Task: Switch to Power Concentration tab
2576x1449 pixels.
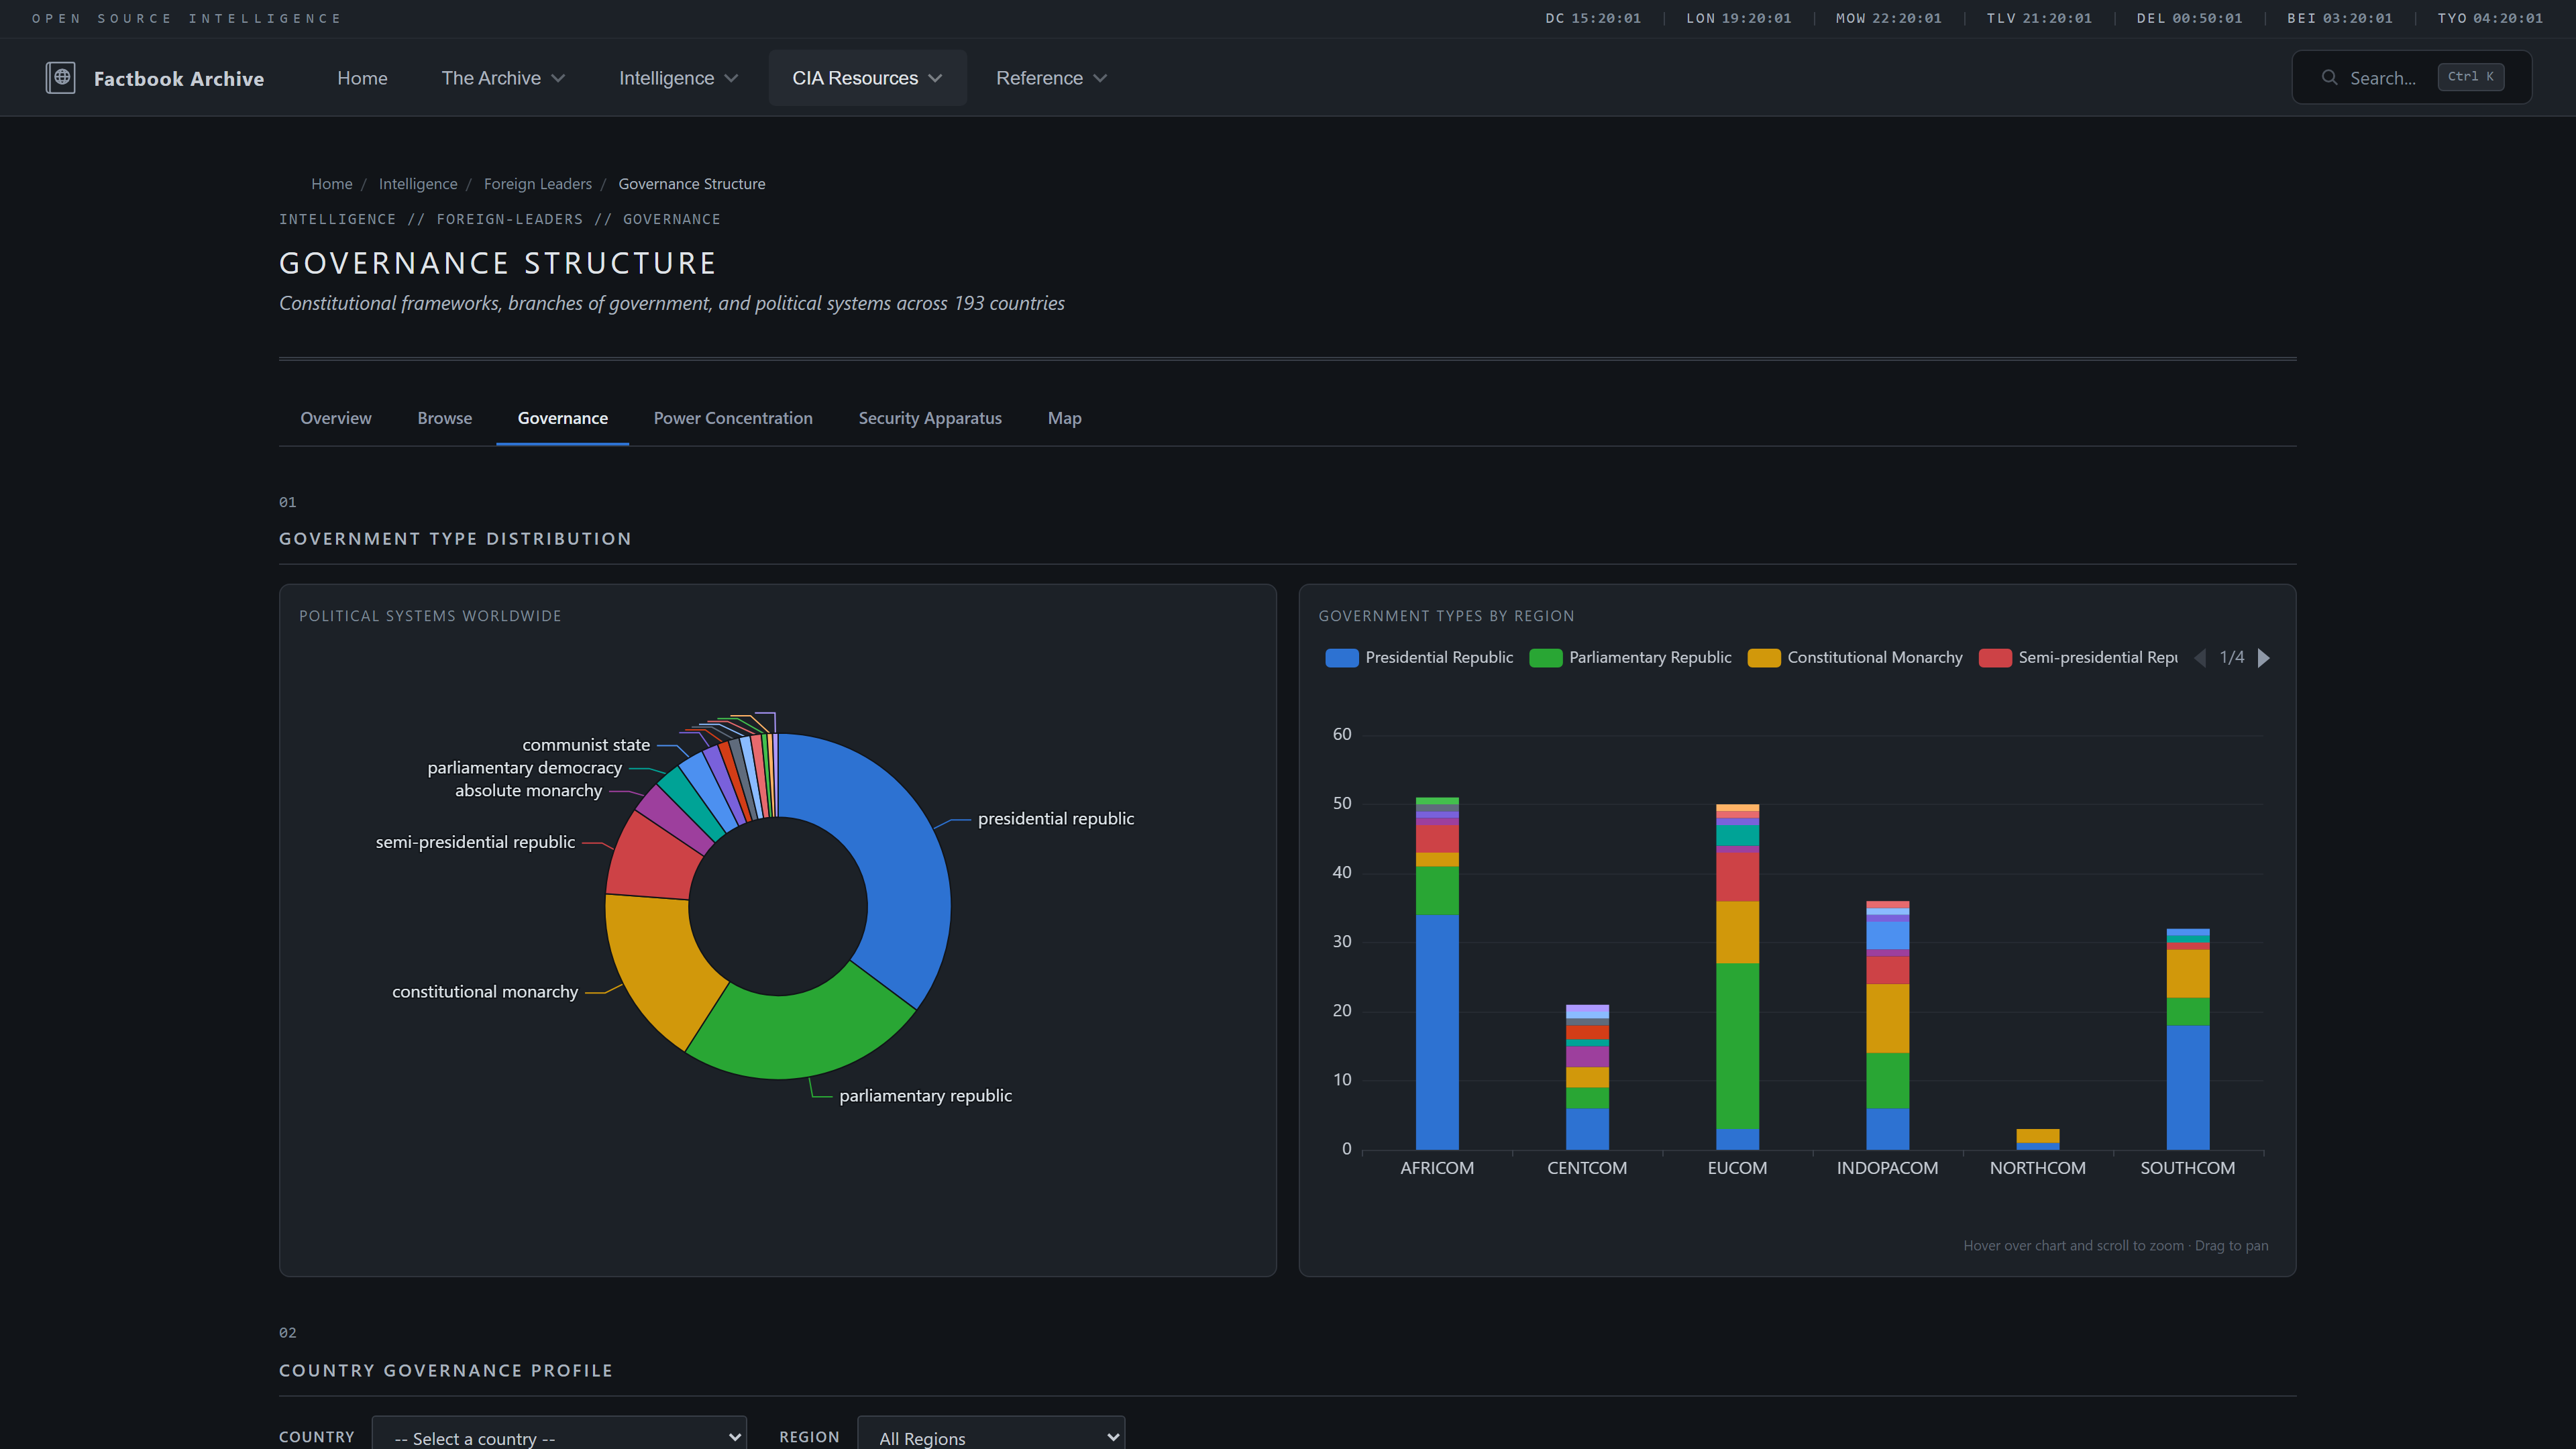Action: tap(733, 418)
